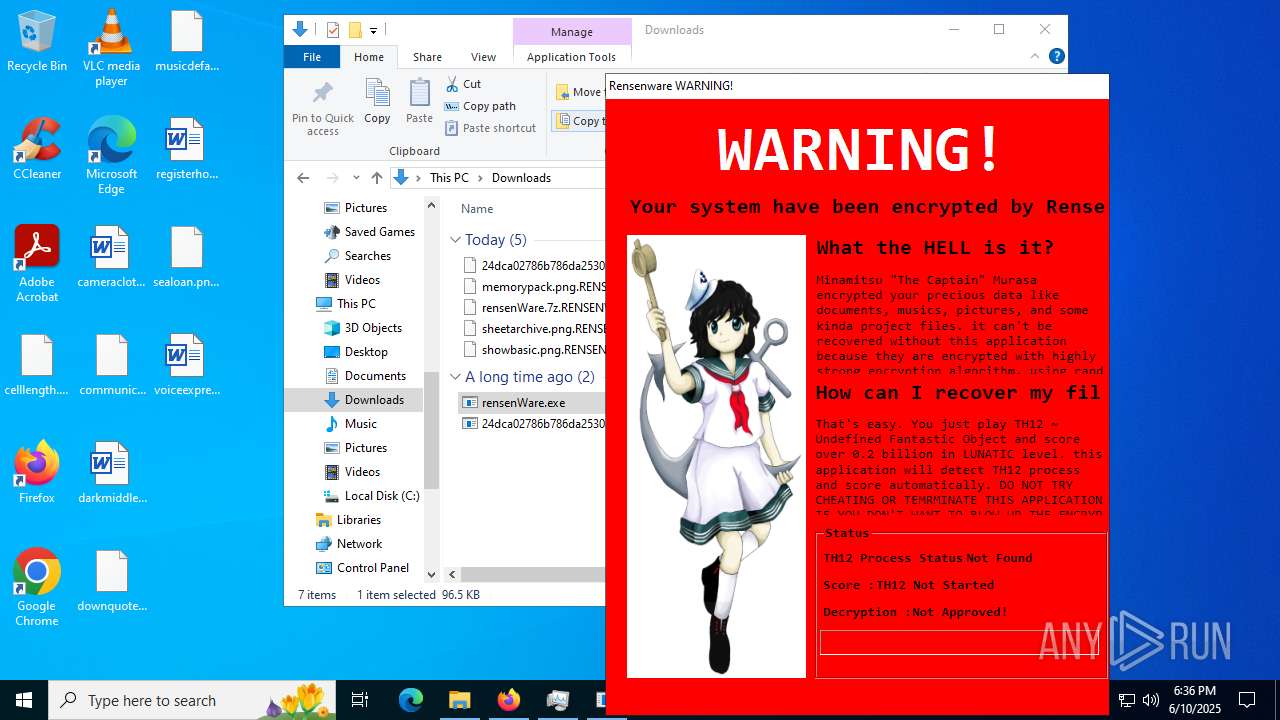
Task: Click the Copy ribbon button
Action: coord(377,102)
